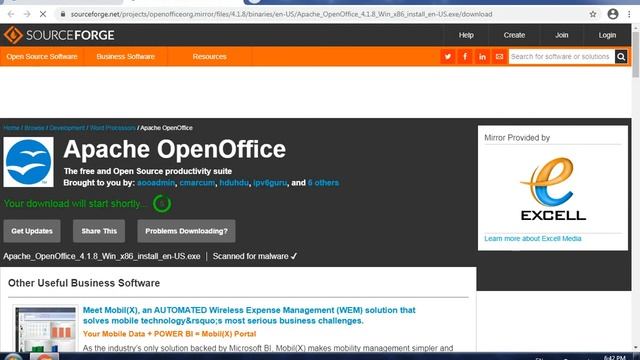Go back to the previous page

coord(11,14)
